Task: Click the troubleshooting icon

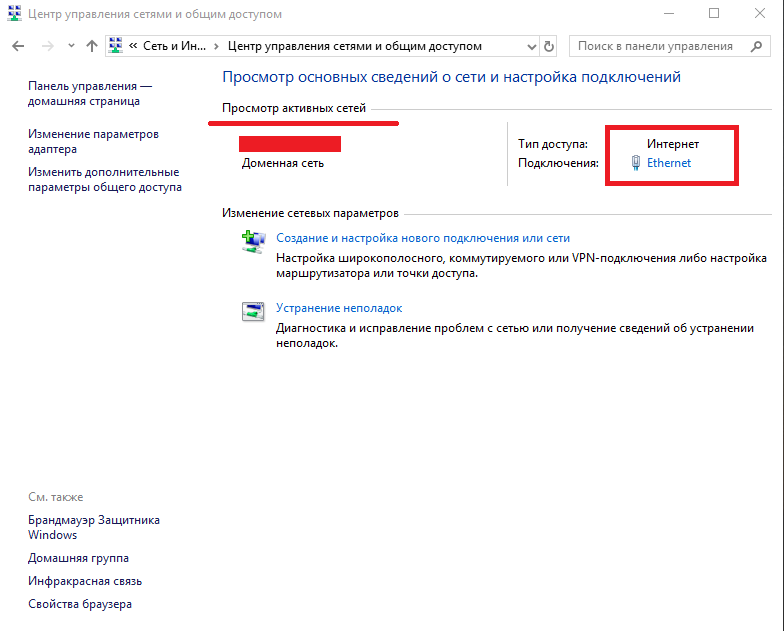Action: pyautogui.click(x=253, y=312)
